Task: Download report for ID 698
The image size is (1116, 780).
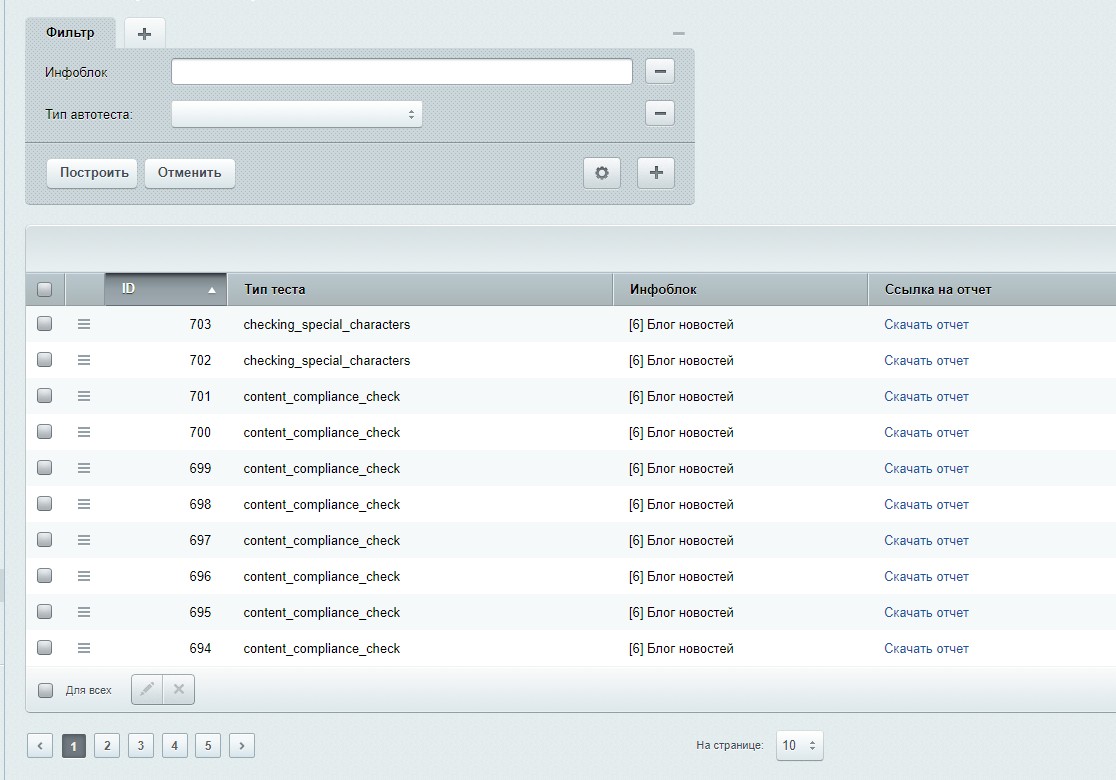Action: pyautogui.click(x=926, y=505)
